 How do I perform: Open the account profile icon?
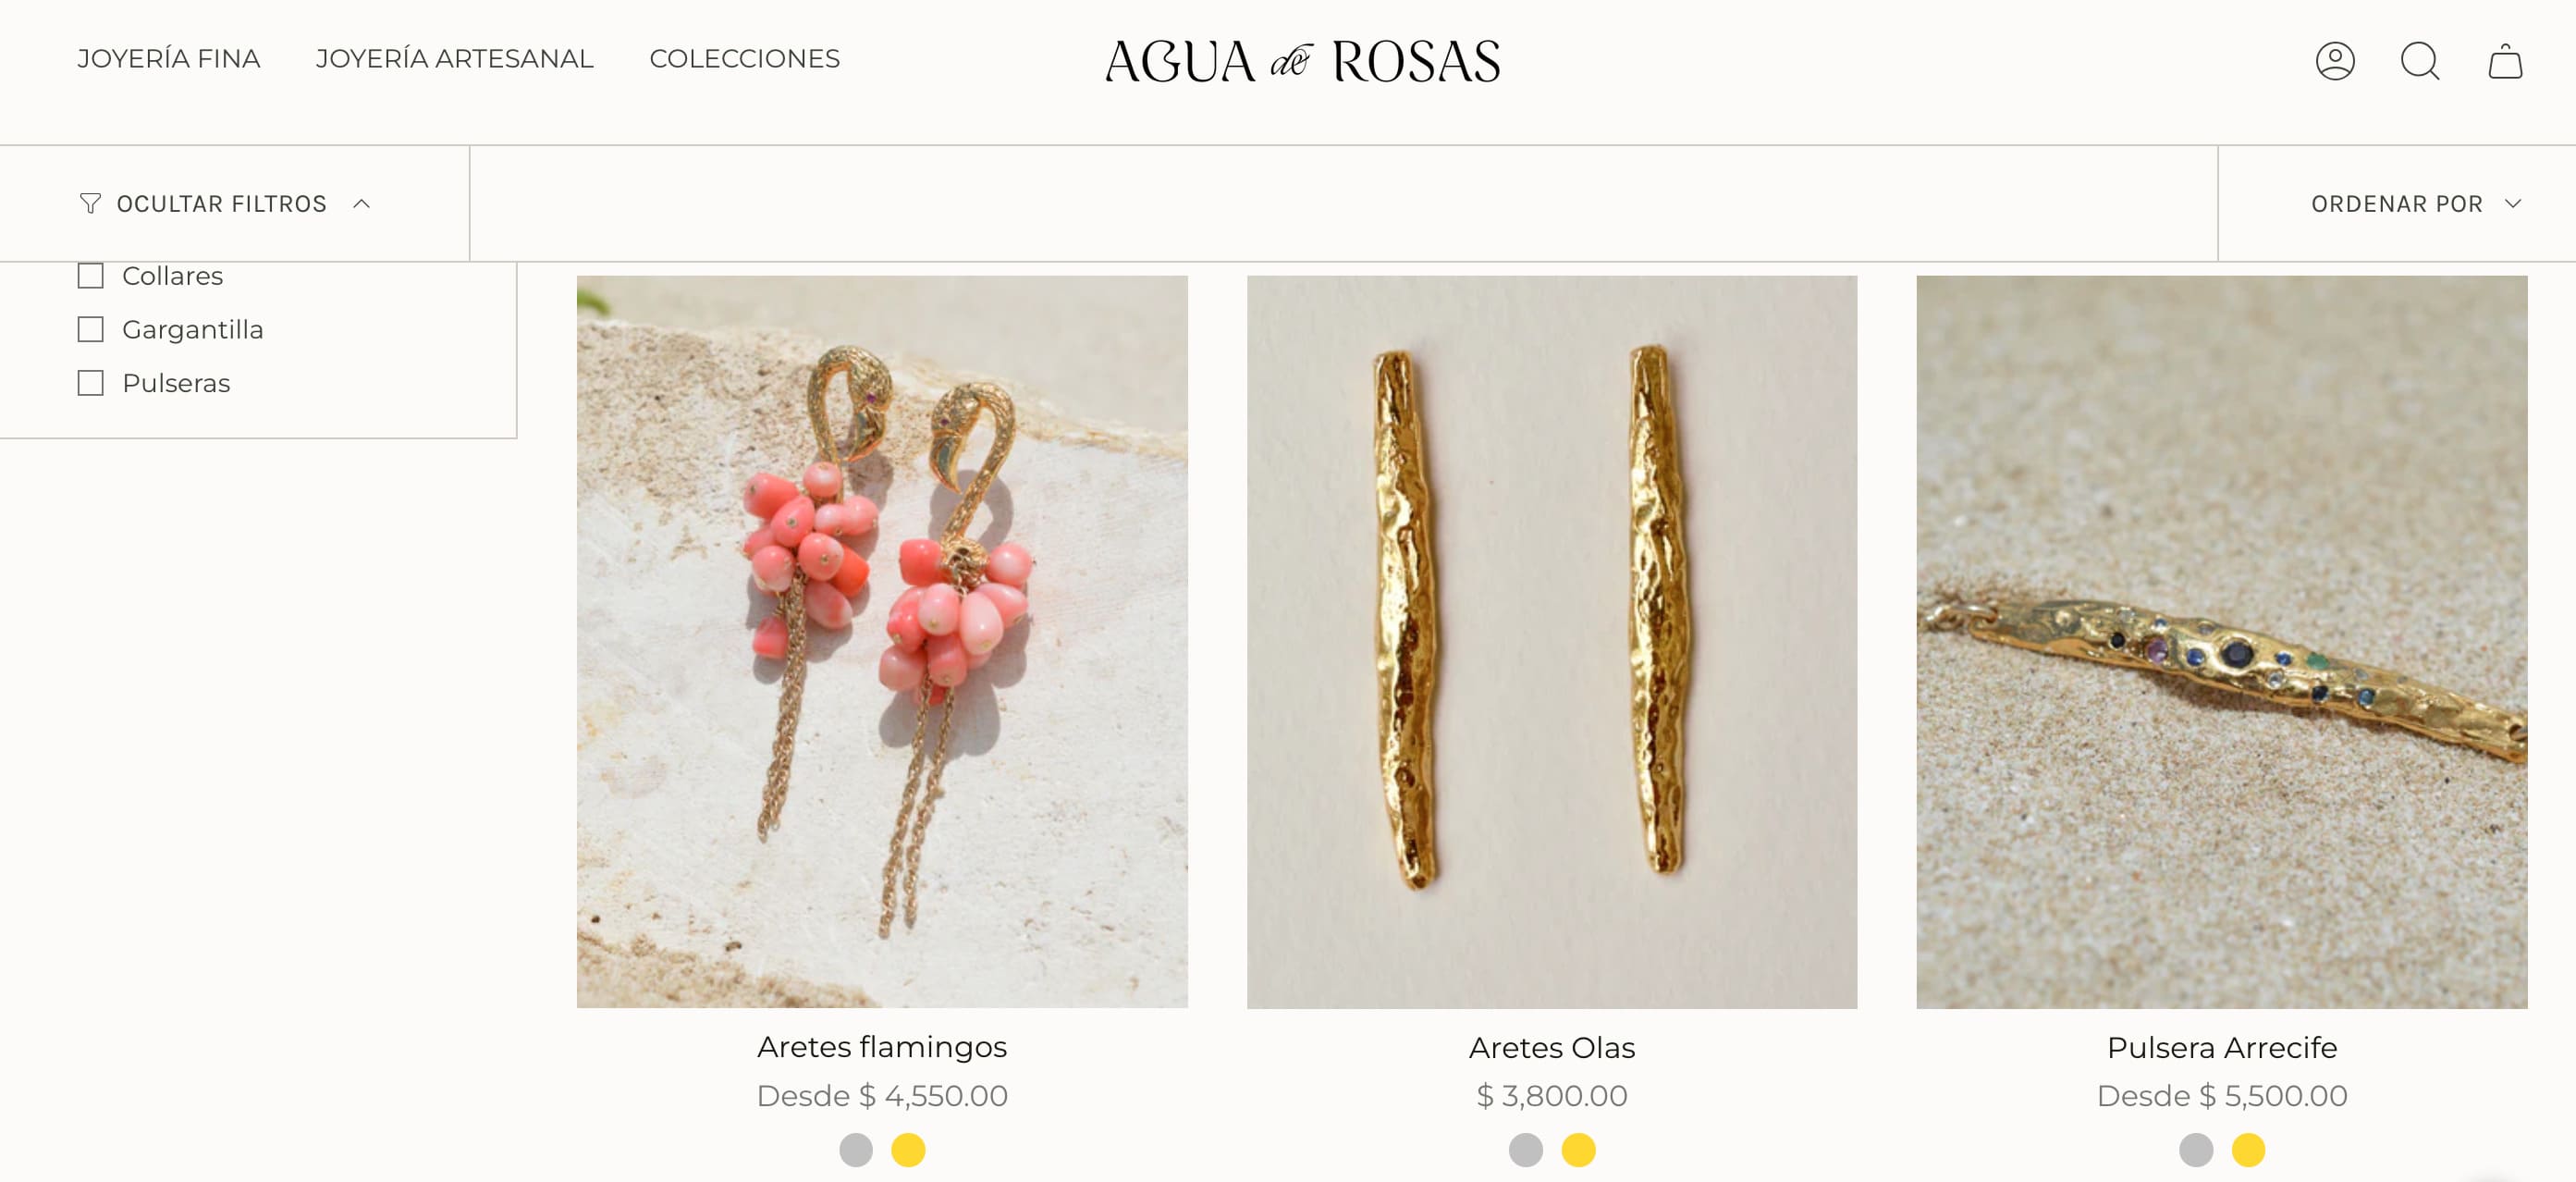click(x=2335, y=61)
